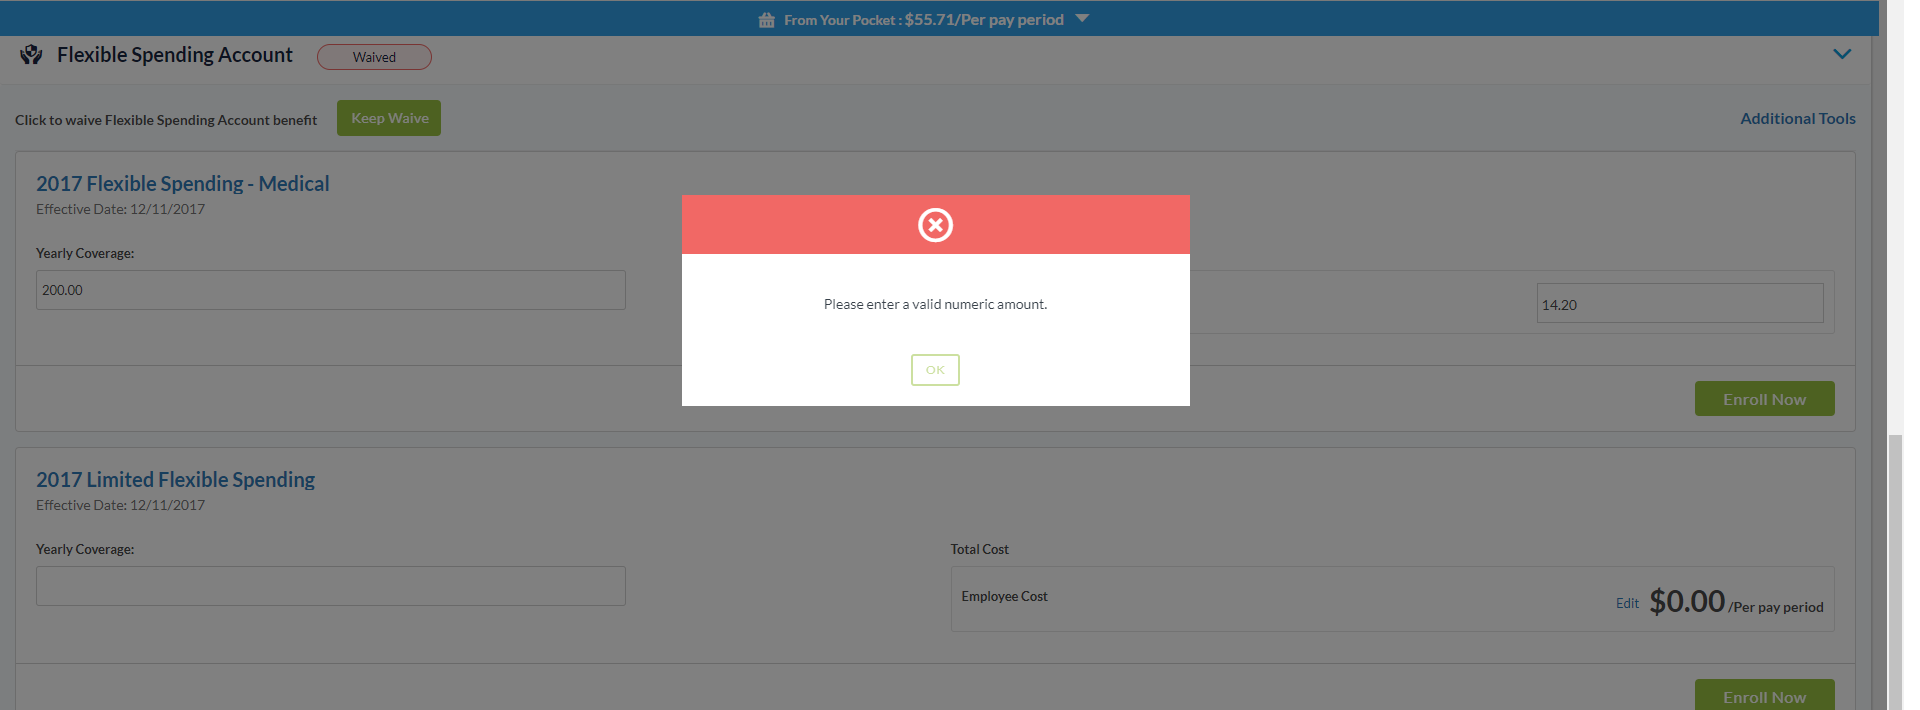Collapse the Flexible Spending Account section chevron
1920x710 pixels.
tap(1842, 54)
